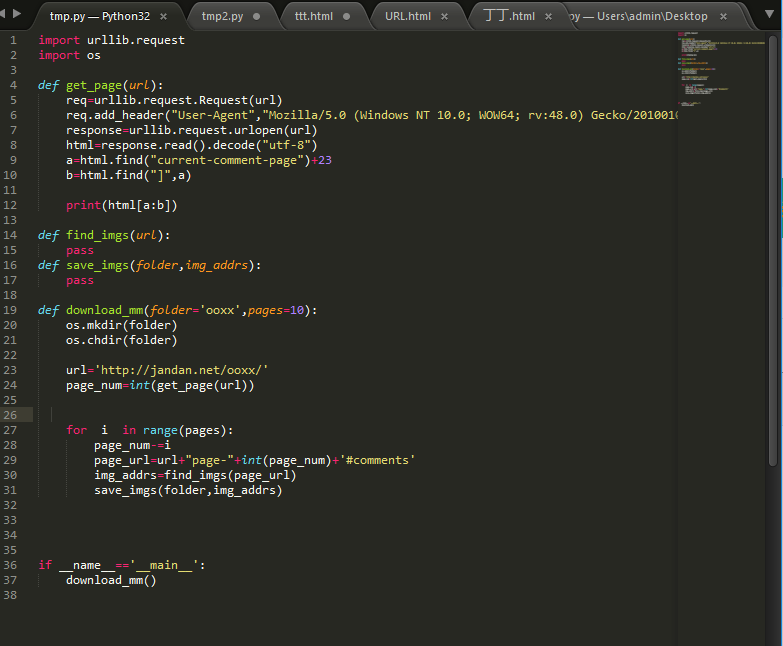Close the URL.html tab
Image resolution: width=783 pixels, height=646 pixels.
444,16
